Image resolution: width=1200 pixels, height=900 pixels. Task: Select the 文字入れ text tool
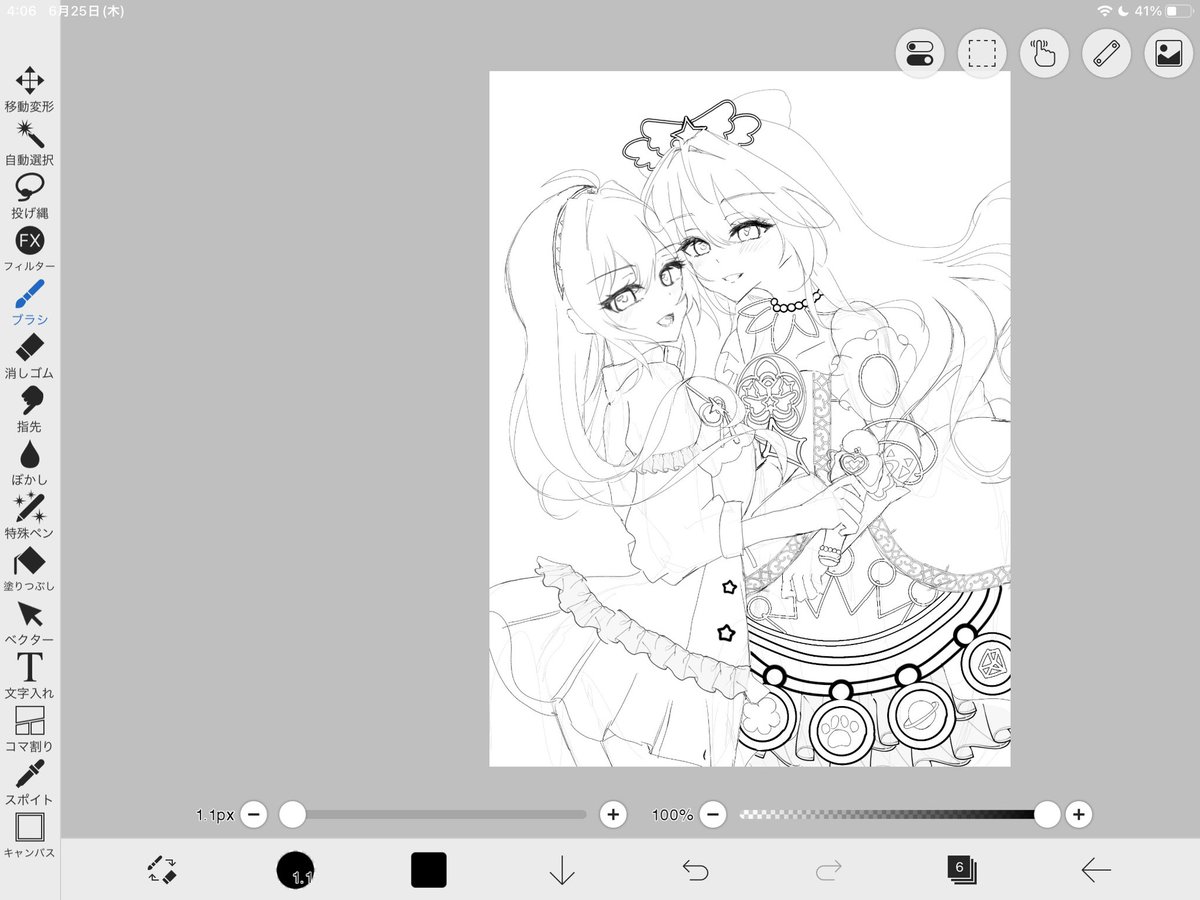point(30,676)
